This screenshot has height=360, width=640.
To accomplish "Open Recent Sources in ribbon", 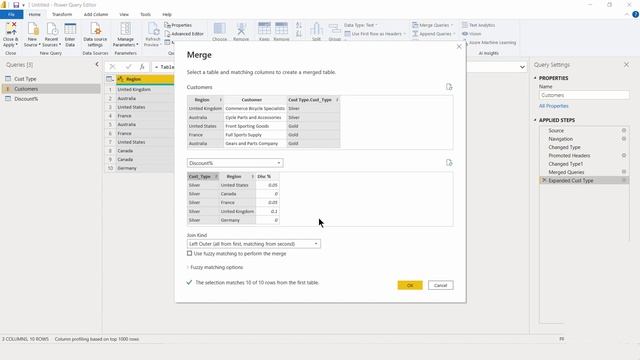I will 51,35.
